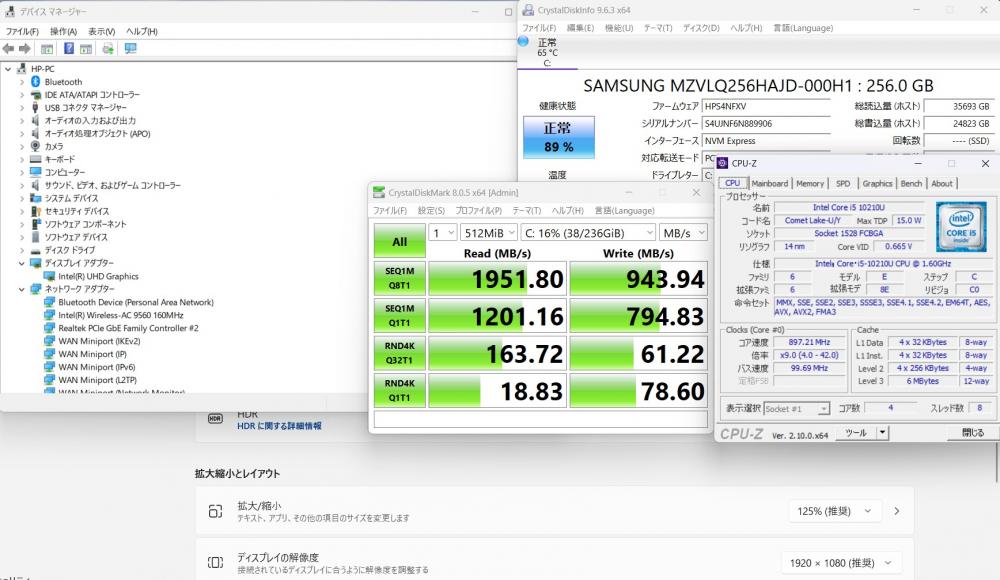Screen dimensions: 1000x580
Task: Click the ディスプレイの解像度 icon in settings
Action: 216,563
